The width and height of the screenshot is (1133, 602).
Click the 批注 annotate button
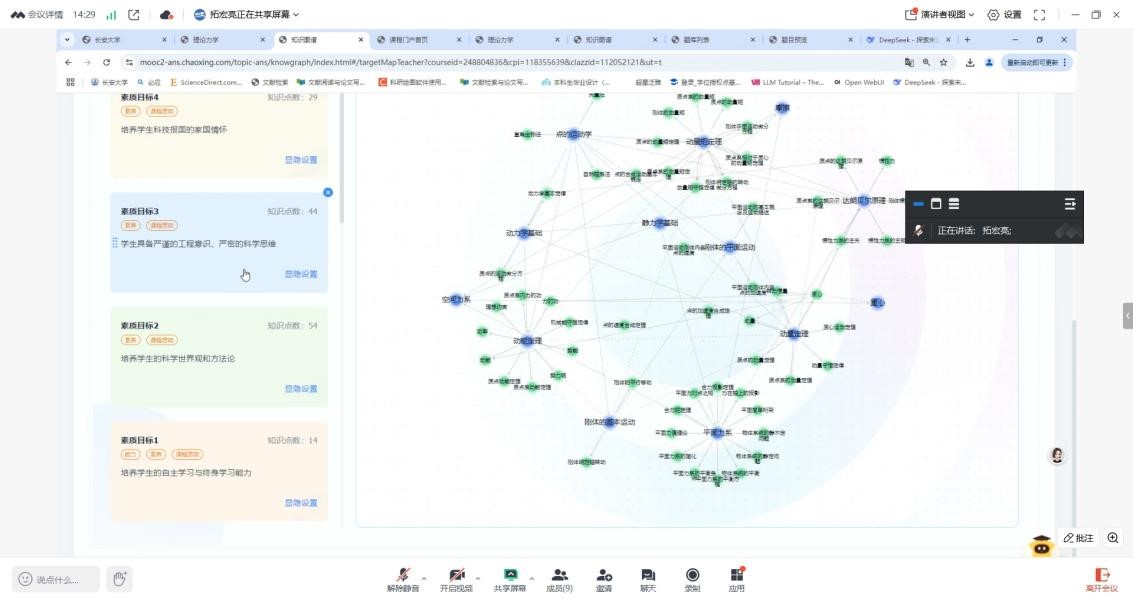[1079, 538]
